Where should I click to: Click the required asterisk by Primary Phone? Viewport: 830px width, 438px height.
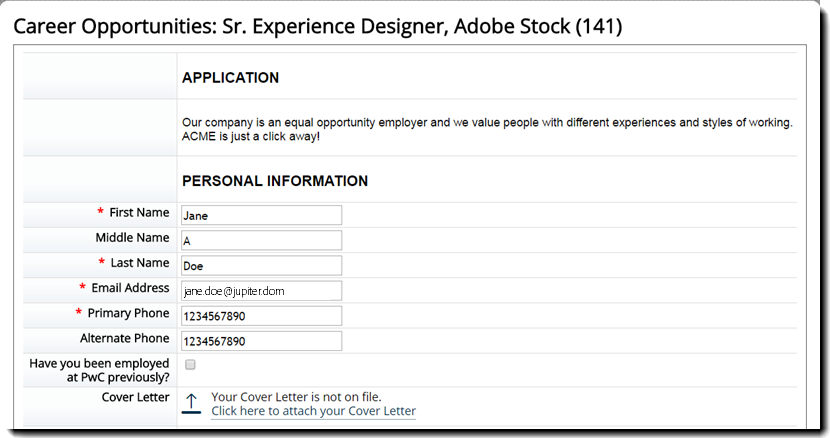point(78,314)
